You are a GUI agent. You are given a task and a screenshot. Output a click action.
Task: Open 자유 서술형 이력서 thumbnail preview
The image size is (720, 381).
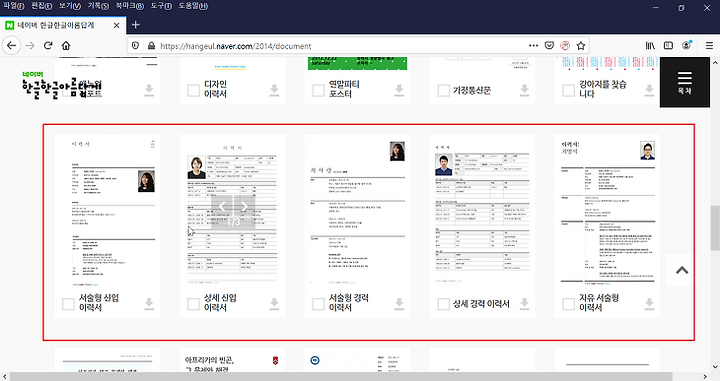[607, 212]
